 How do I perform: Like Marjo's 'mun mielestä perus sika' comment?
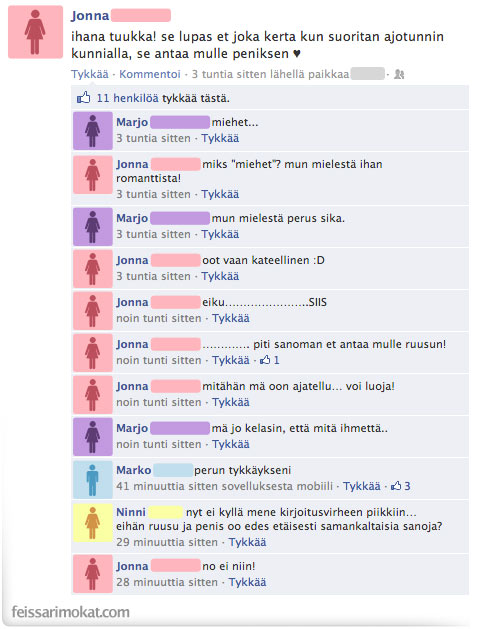pyautogui.click(x=220, y=234)
